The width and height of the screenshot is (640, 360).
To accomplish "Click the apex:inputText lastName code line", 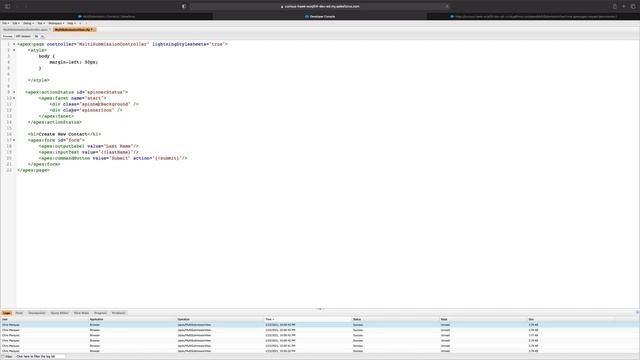I will point(89,152).
